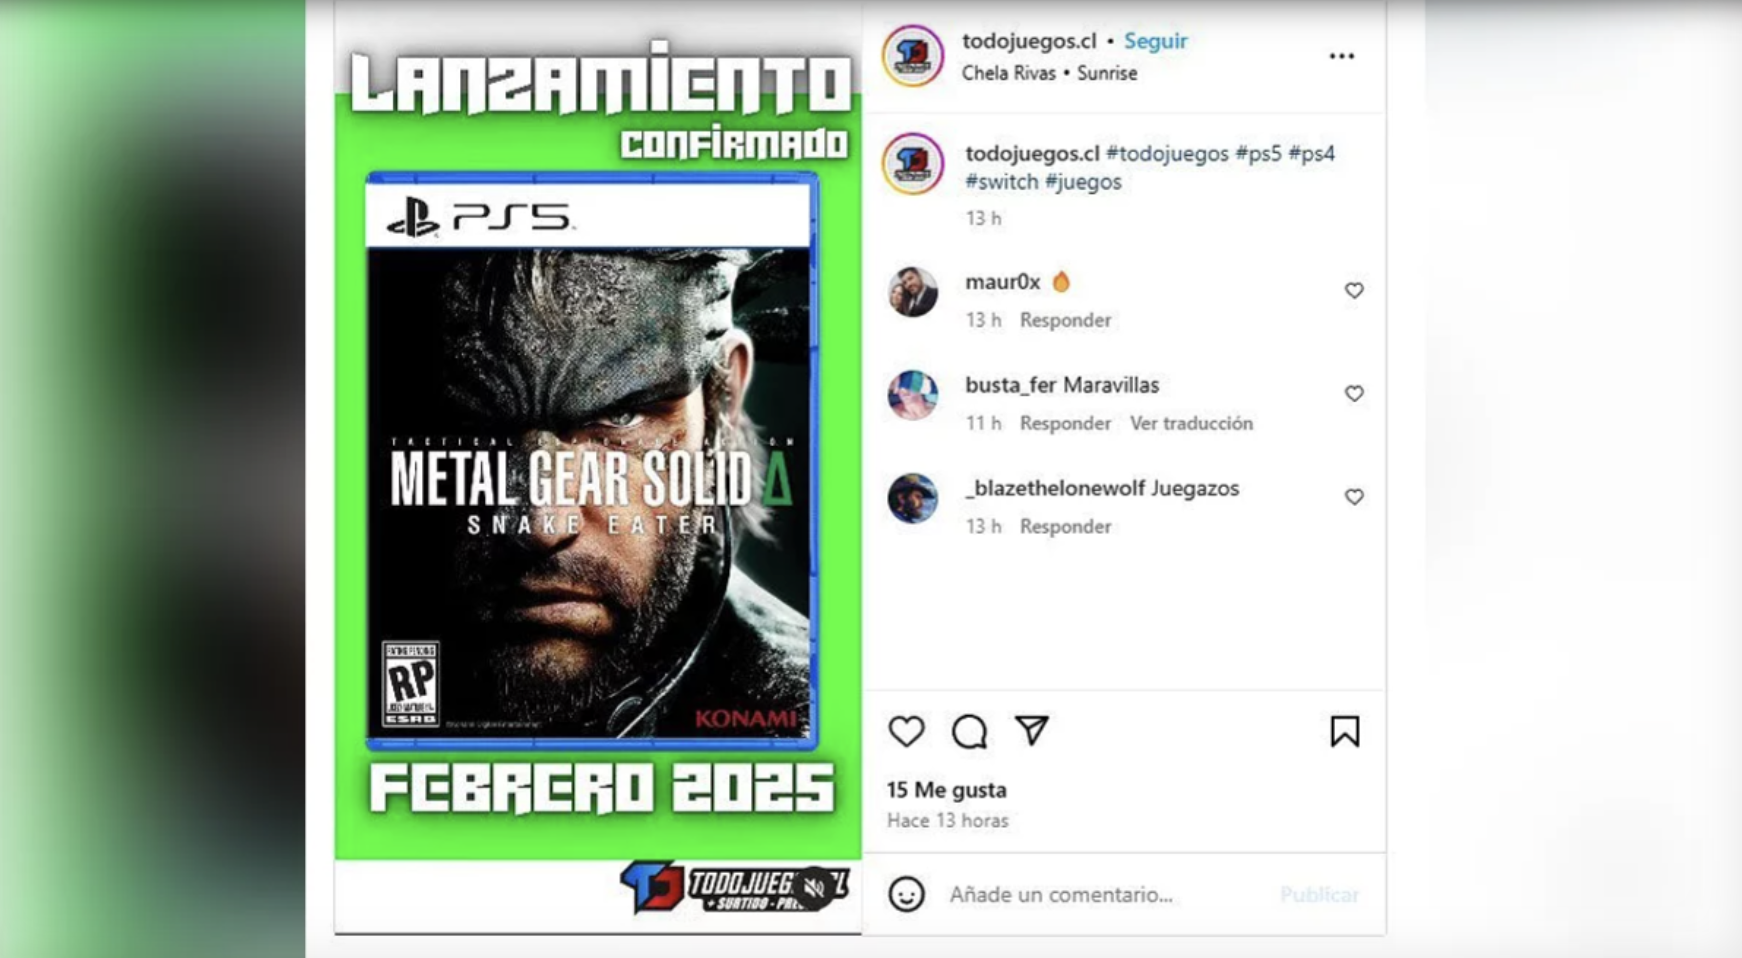Follow the account with Seguir

click(x=1155, y=41)
